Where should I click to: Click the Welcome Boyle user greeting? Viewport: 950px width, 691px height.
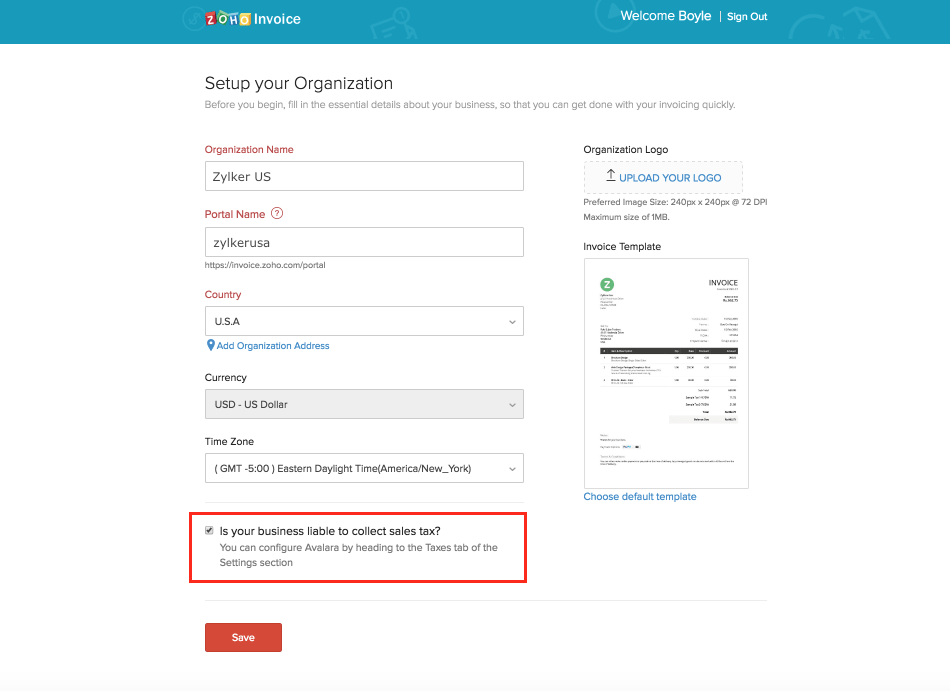665,16
